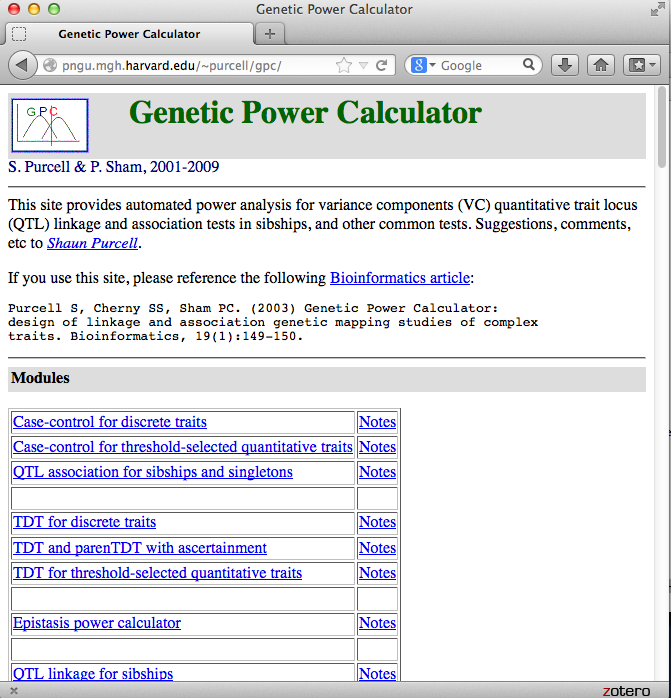Open the Google search engine selector

[423, 65]
